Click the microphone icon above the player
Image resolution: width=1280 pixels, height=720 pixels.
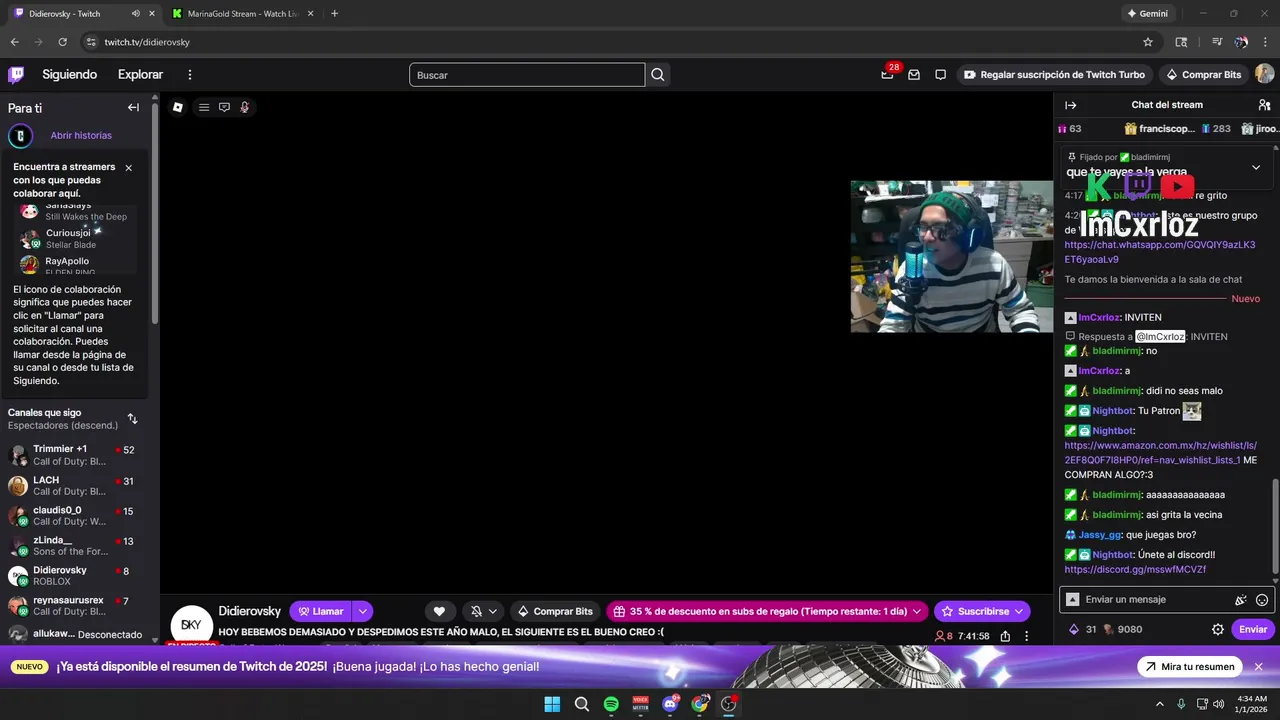pos(244,107)
